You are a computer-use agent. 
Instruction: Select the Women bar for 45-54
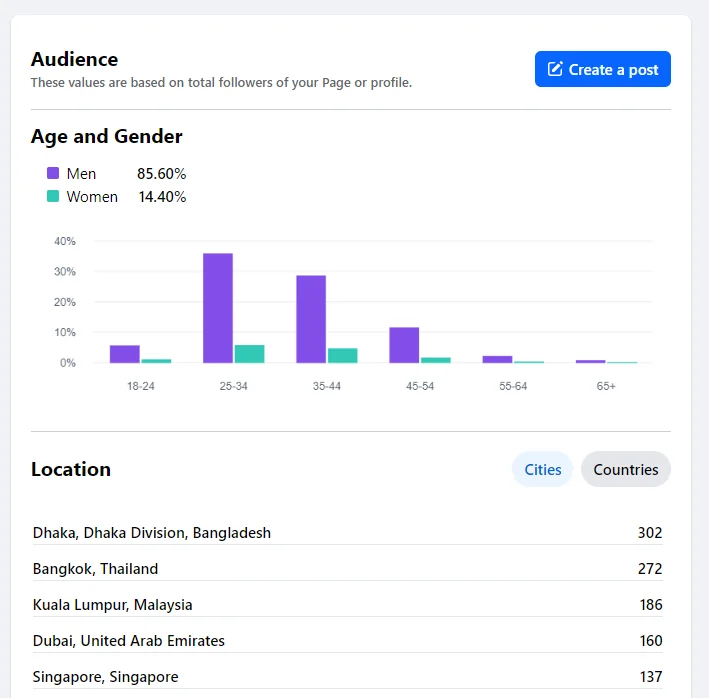436,360
